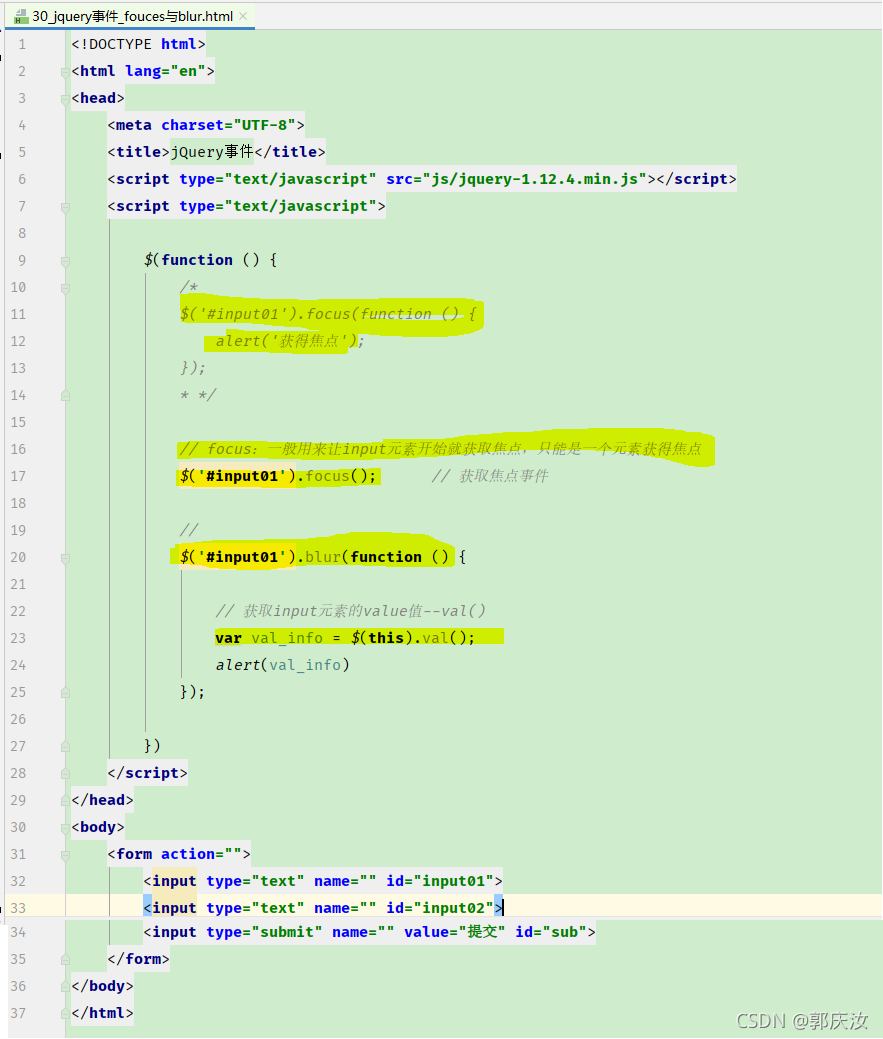This screenshot has width=883, height=1039.
Task: Click line number 1 in the gutter
Action: pyautogui.click(x=23, y=44)
